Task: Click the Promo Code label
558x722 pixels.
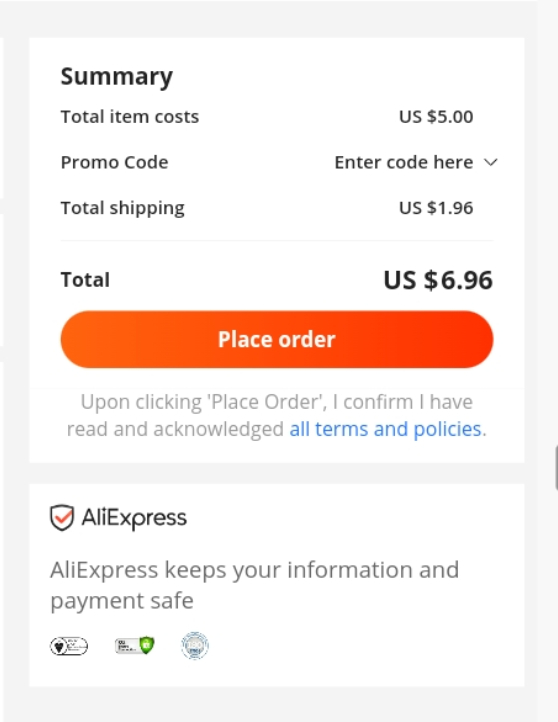Action: point(114,162)
